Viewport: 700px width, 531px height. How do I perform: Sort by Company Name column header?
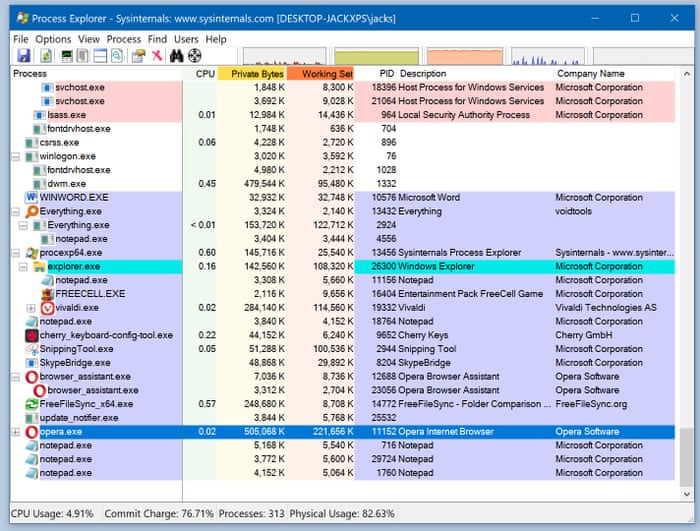[x=590, y=74]
